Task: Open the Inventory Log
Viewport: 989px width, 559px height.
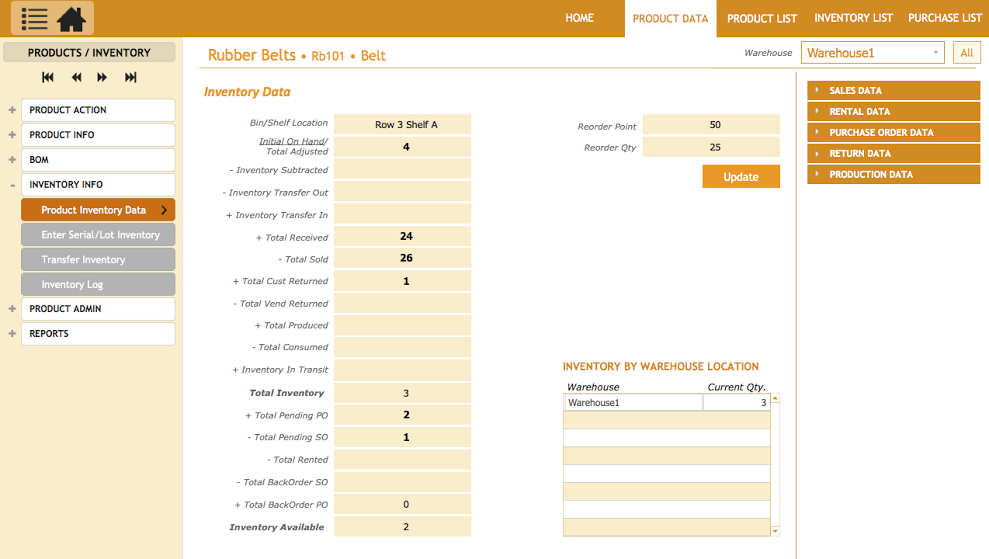Action: point(98,285)
